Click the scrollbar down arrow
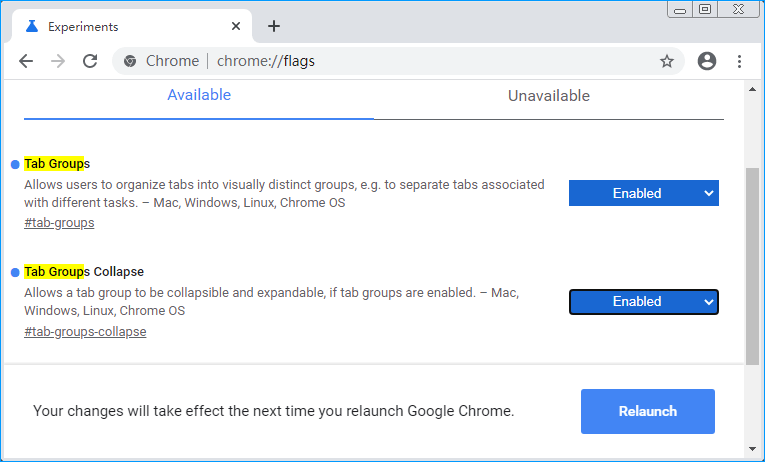 coord(752,449)
